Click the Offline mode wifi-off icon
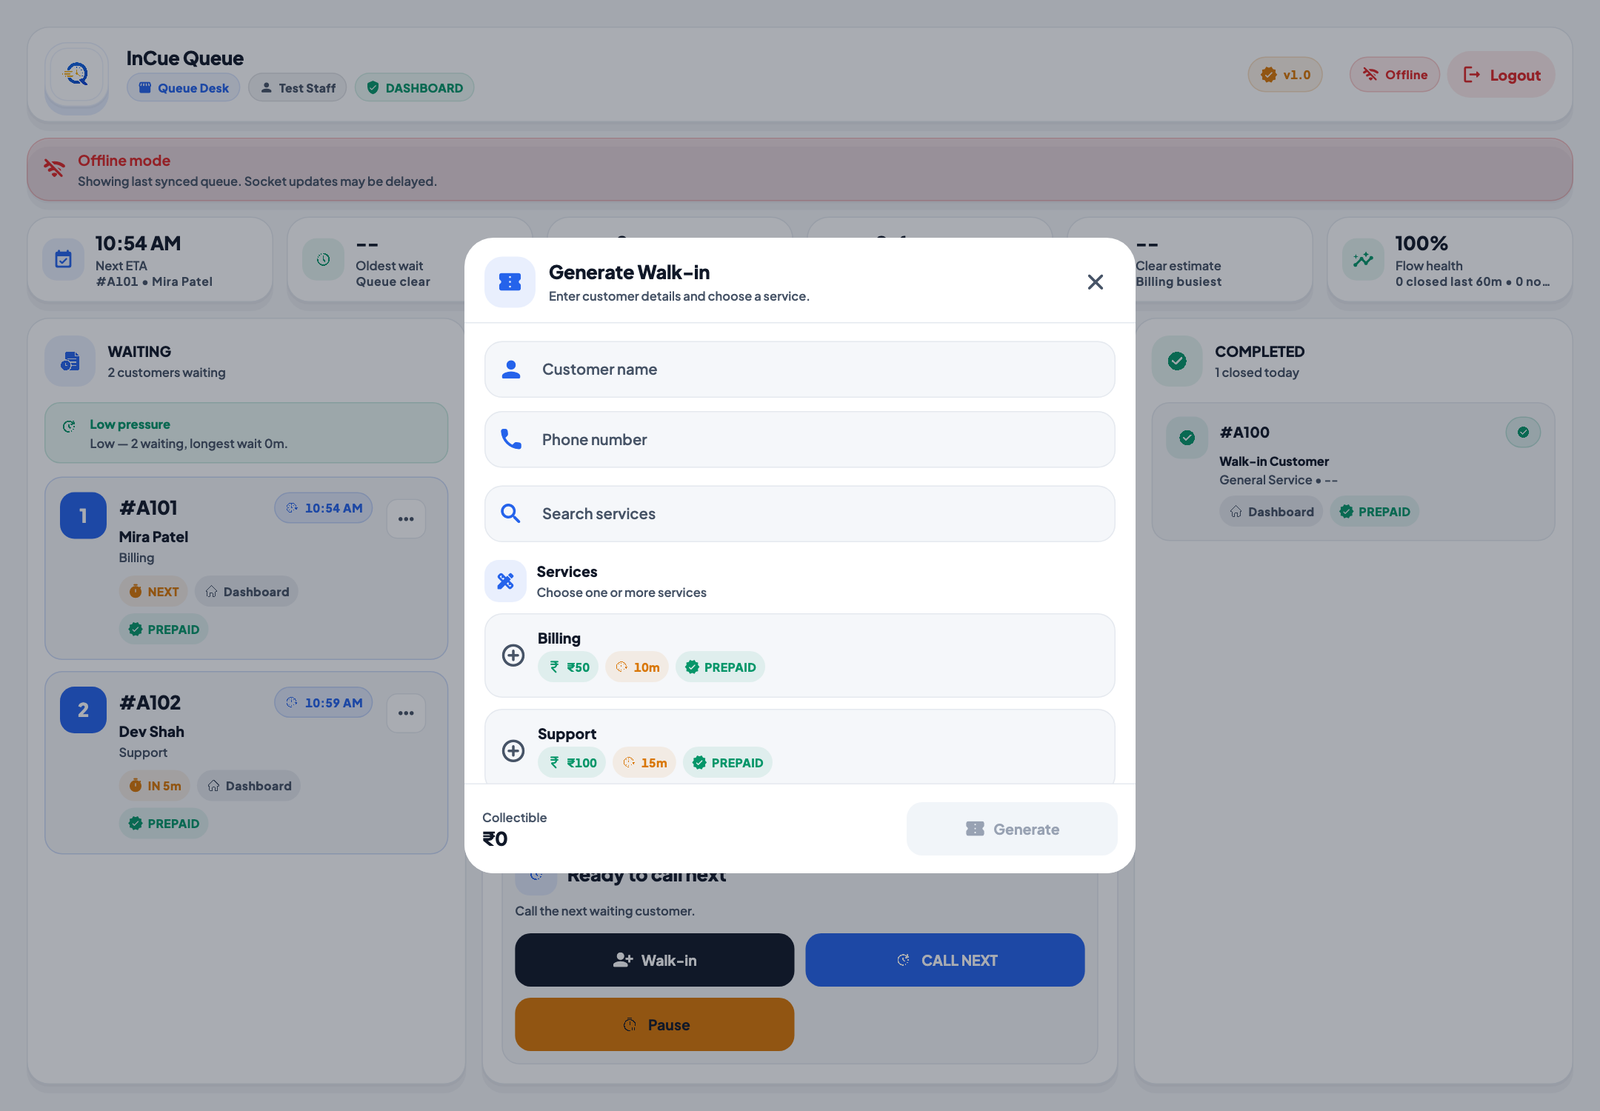Image resolution: width=1600 pixels, height=1111 pixels. (54, 169)
